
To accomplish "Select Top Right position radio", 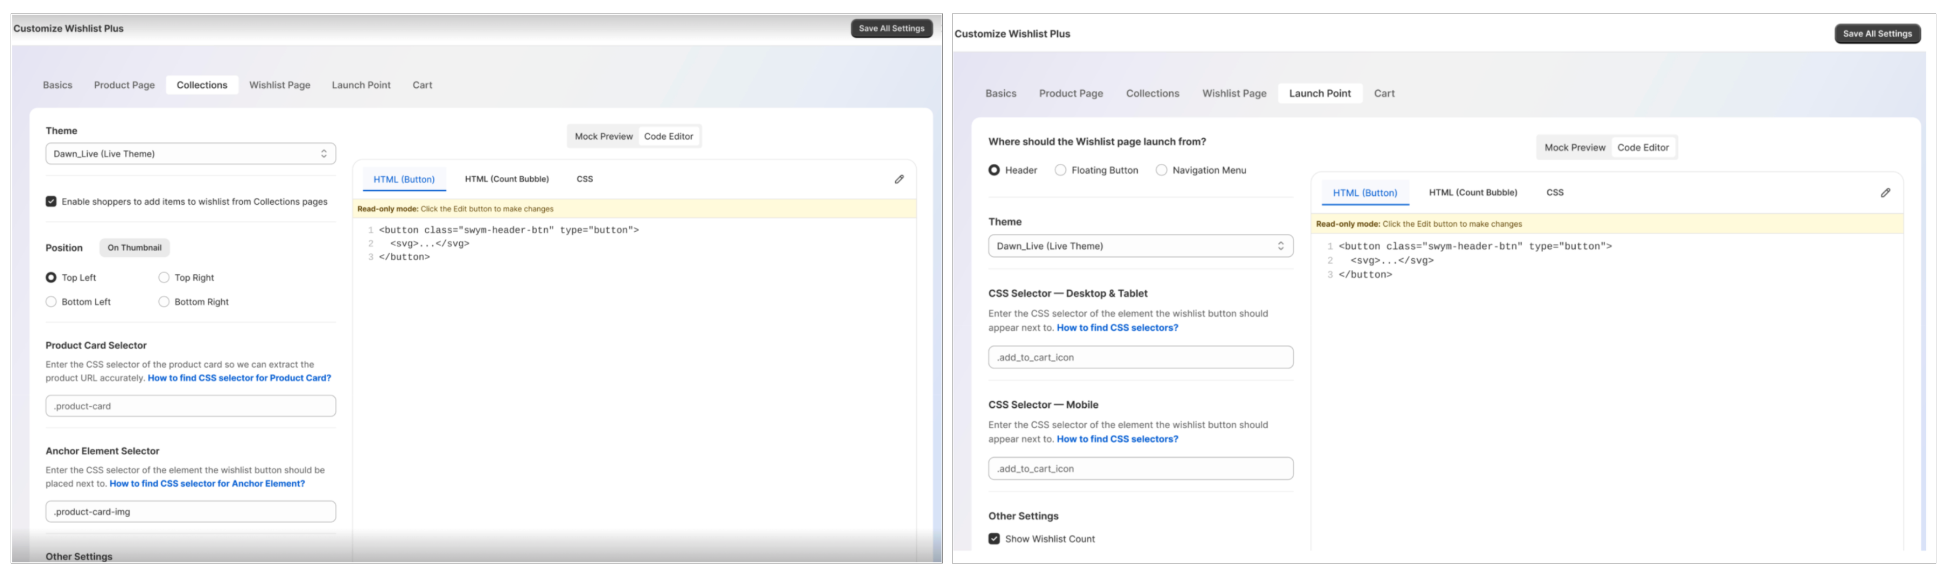I will tap(164, 278).
